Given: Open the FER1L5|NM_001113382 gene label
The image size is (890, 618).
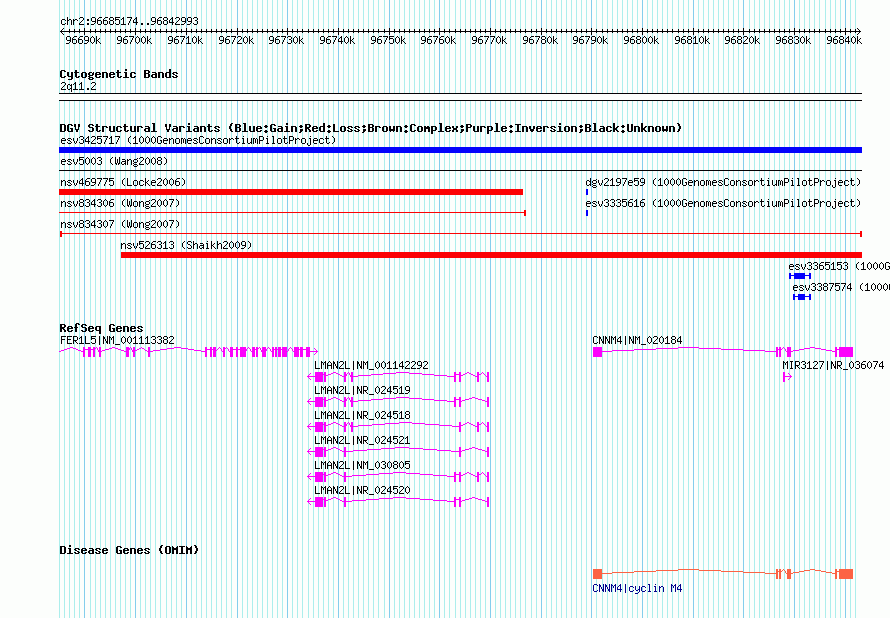Looking at the screenshot, I should [x=117, y=340].
